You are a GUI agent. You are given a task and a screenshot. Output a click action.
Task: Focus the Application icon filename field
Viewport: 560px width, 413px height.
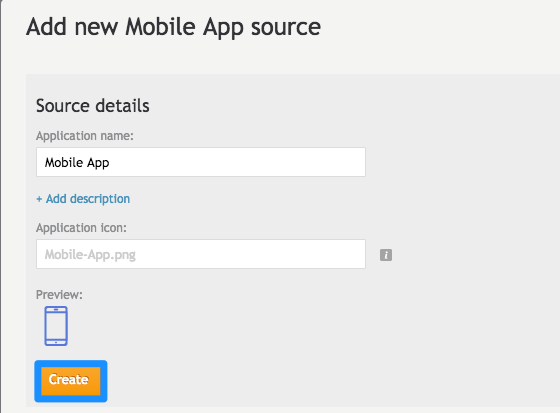point(201,254)
